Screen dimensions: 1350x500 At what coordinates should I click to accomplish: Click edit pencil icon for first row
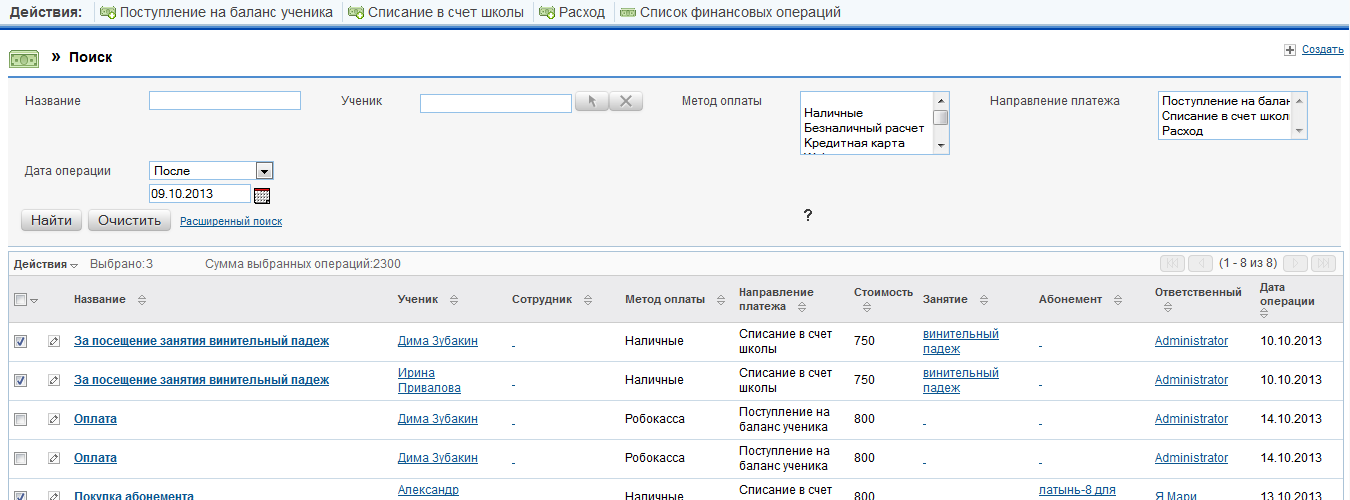pos(54,341)
